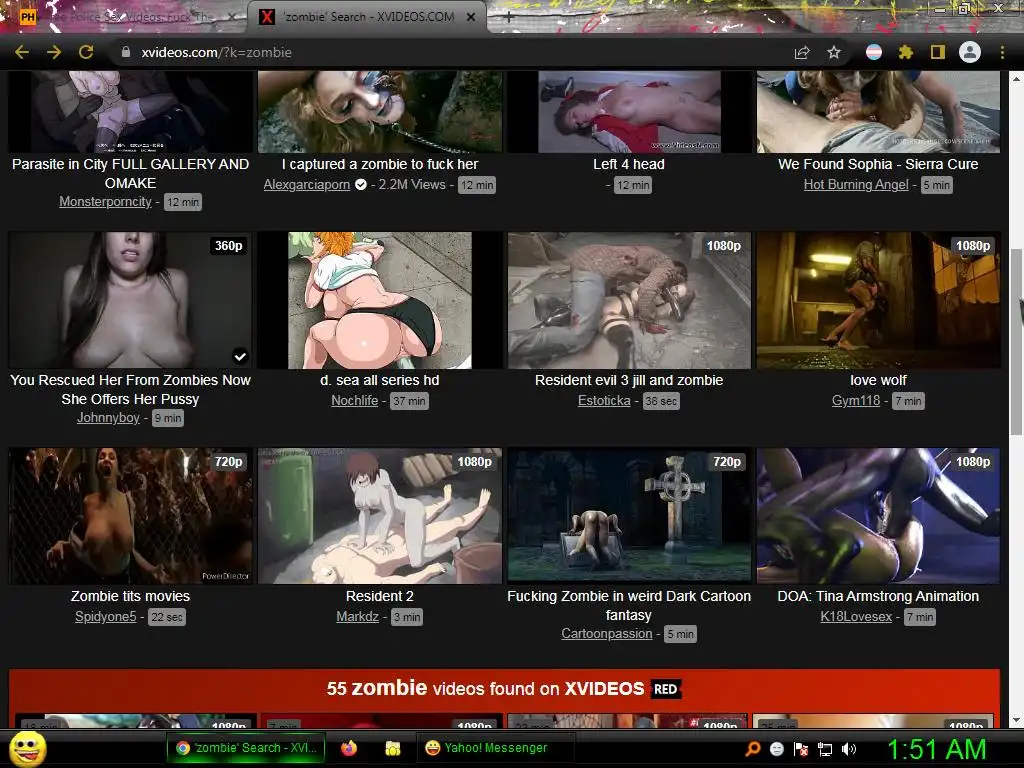This screenshot has height=768, width=1024.
Task: Open the network tray icon
Action: (825, 749)
